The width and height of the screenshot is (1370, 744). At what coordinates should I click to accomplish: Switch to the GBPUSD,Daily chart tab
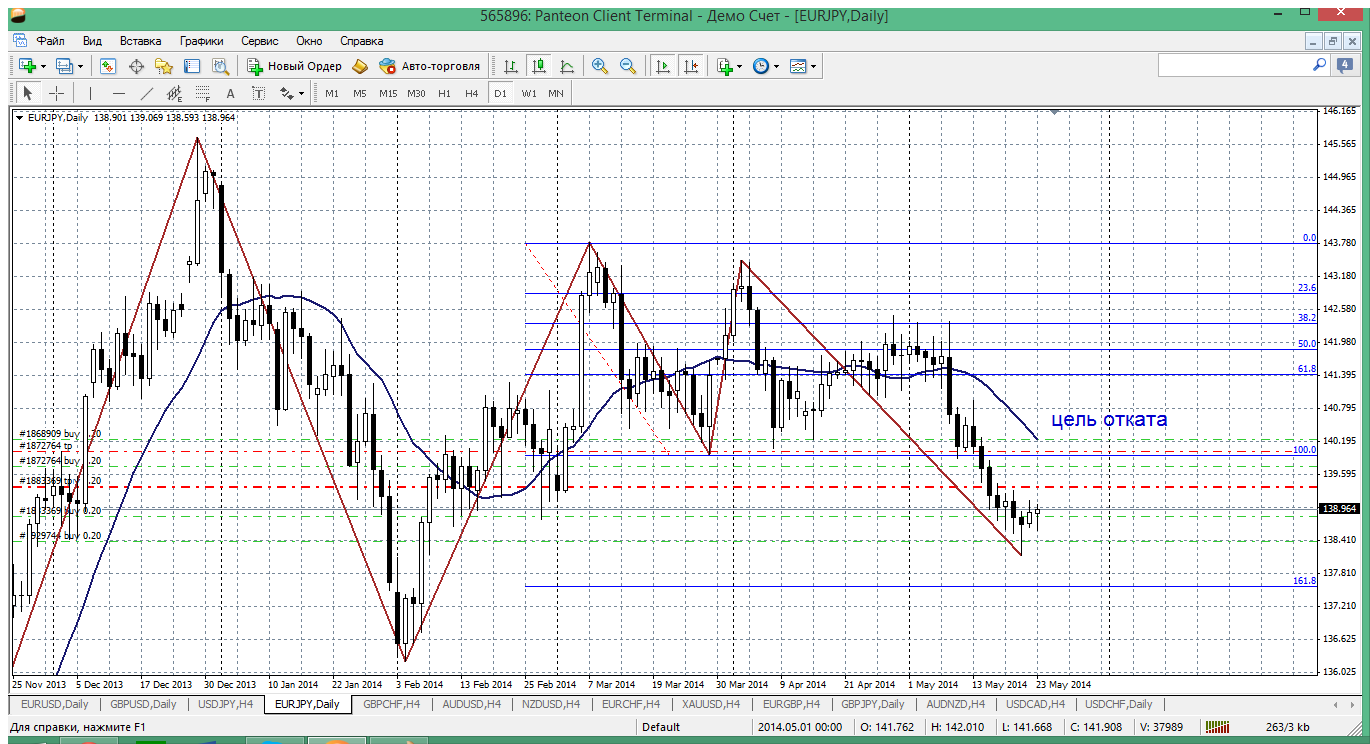143,704
